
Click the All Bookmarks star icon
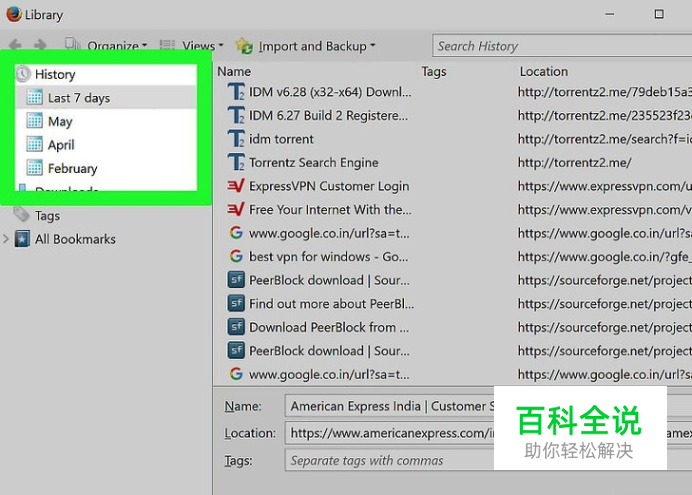click(22, 239)
